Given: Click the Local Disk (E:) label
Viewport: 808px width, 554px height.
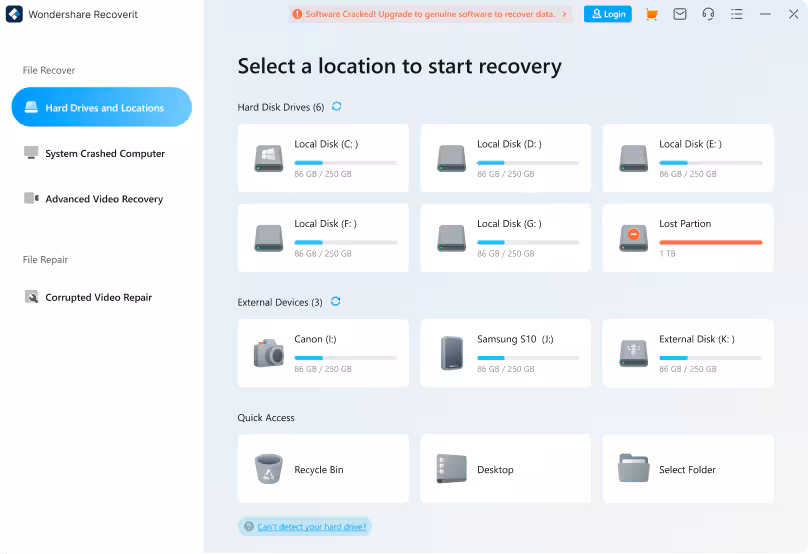Looking at the screenshot, I should click(690, 144).
